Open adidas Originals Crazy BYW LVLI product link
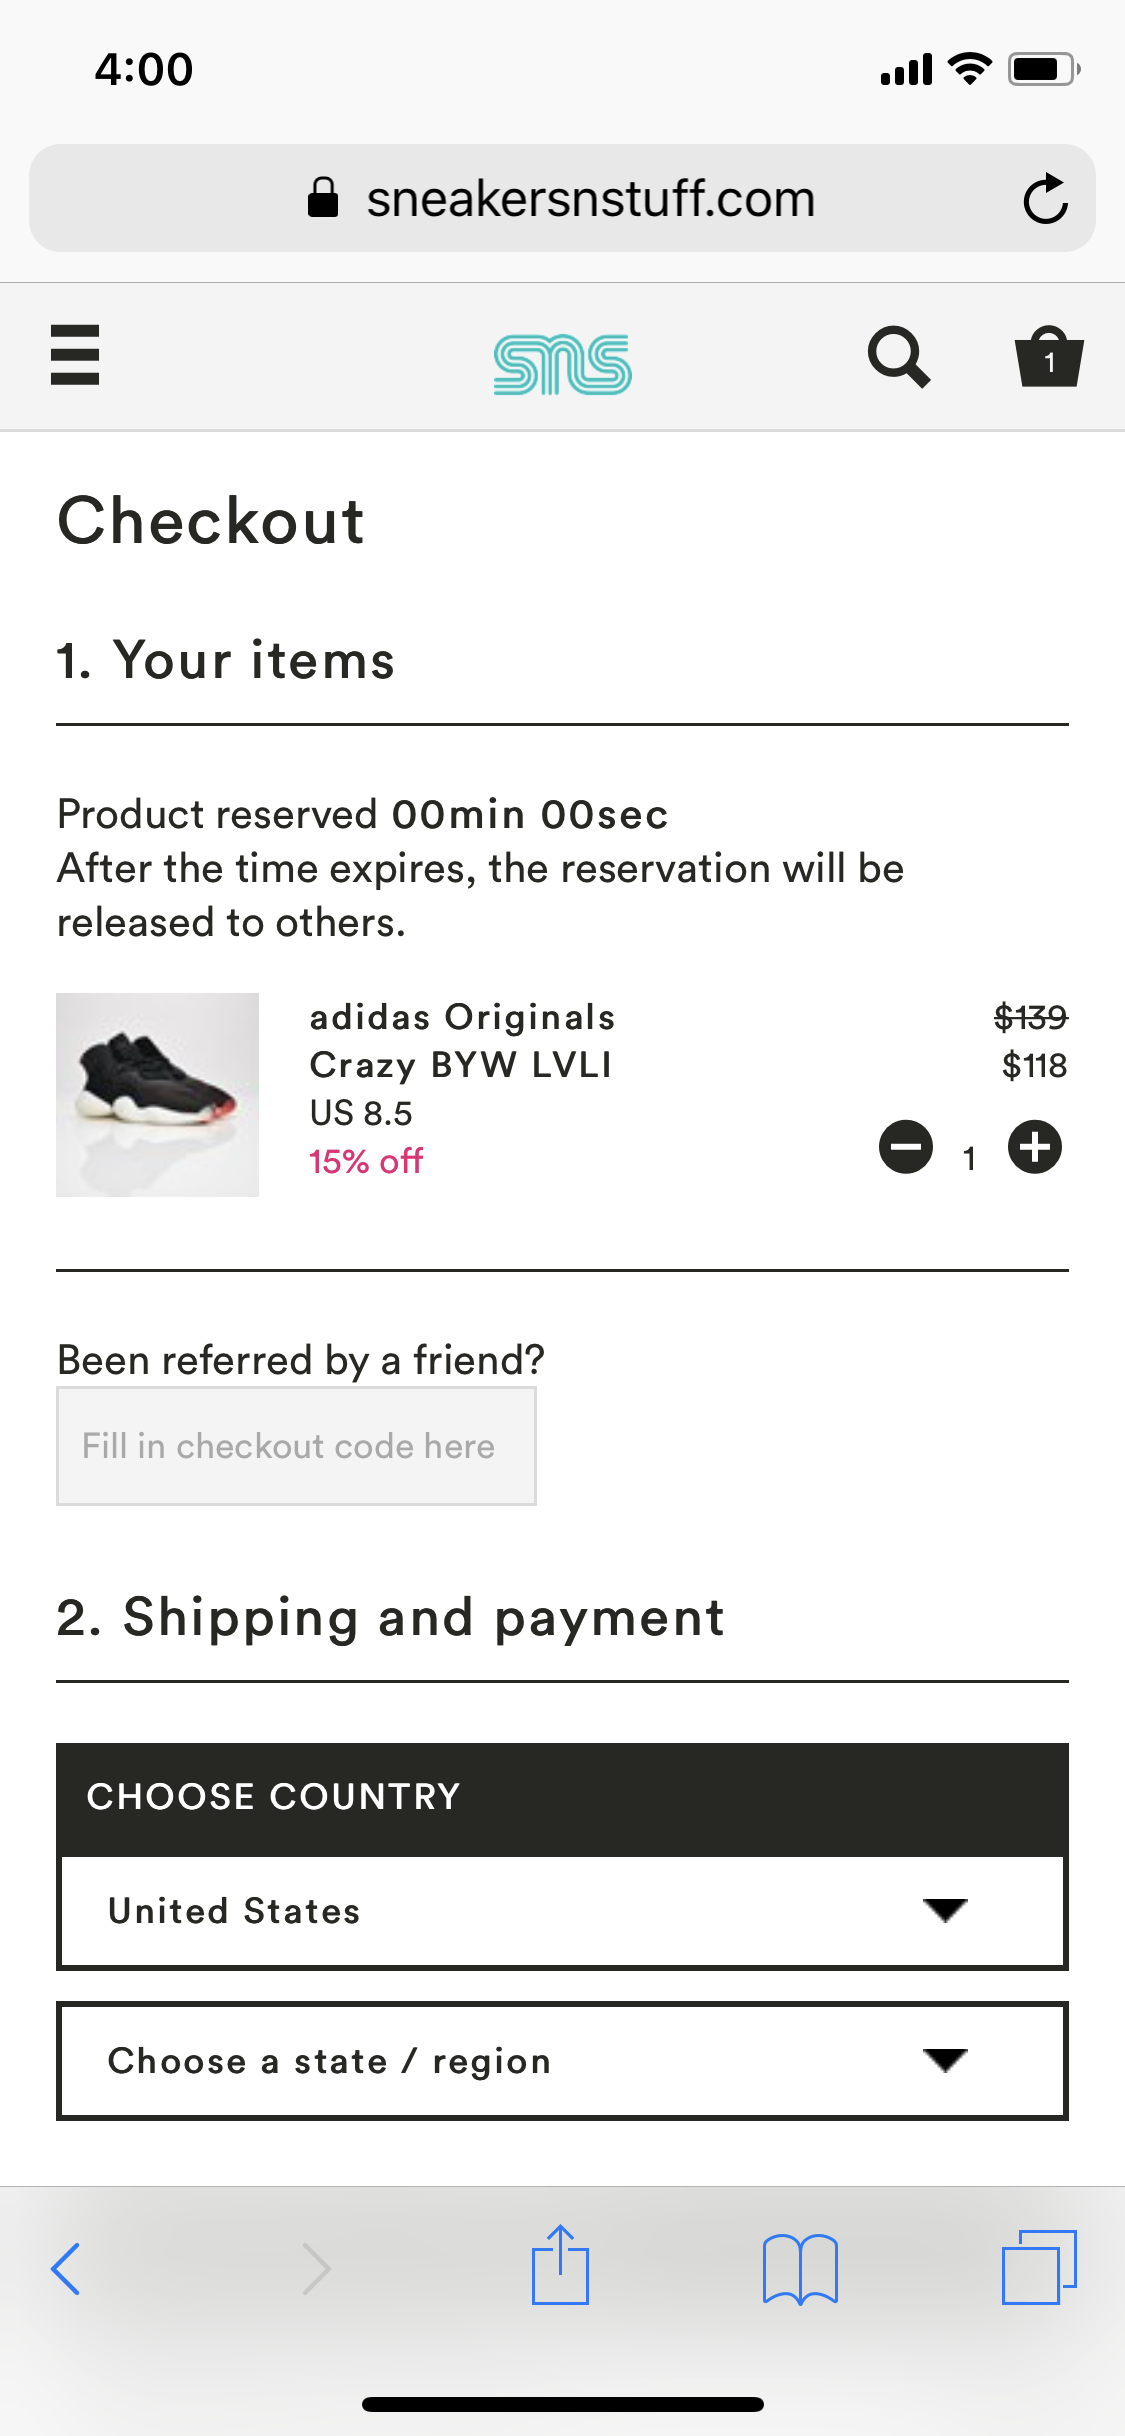The height and width of the screenshot is (2436, 1125). [461, 1041]
